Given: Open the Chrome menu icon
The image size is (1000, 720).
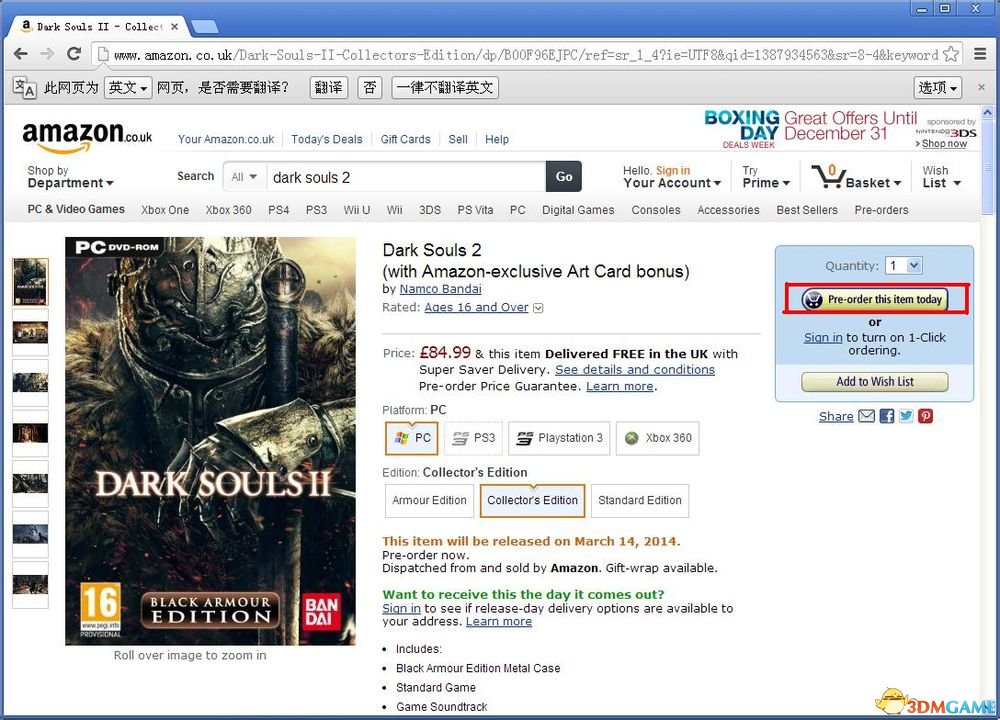Looking at the screenshot, I should coord(981,54).
